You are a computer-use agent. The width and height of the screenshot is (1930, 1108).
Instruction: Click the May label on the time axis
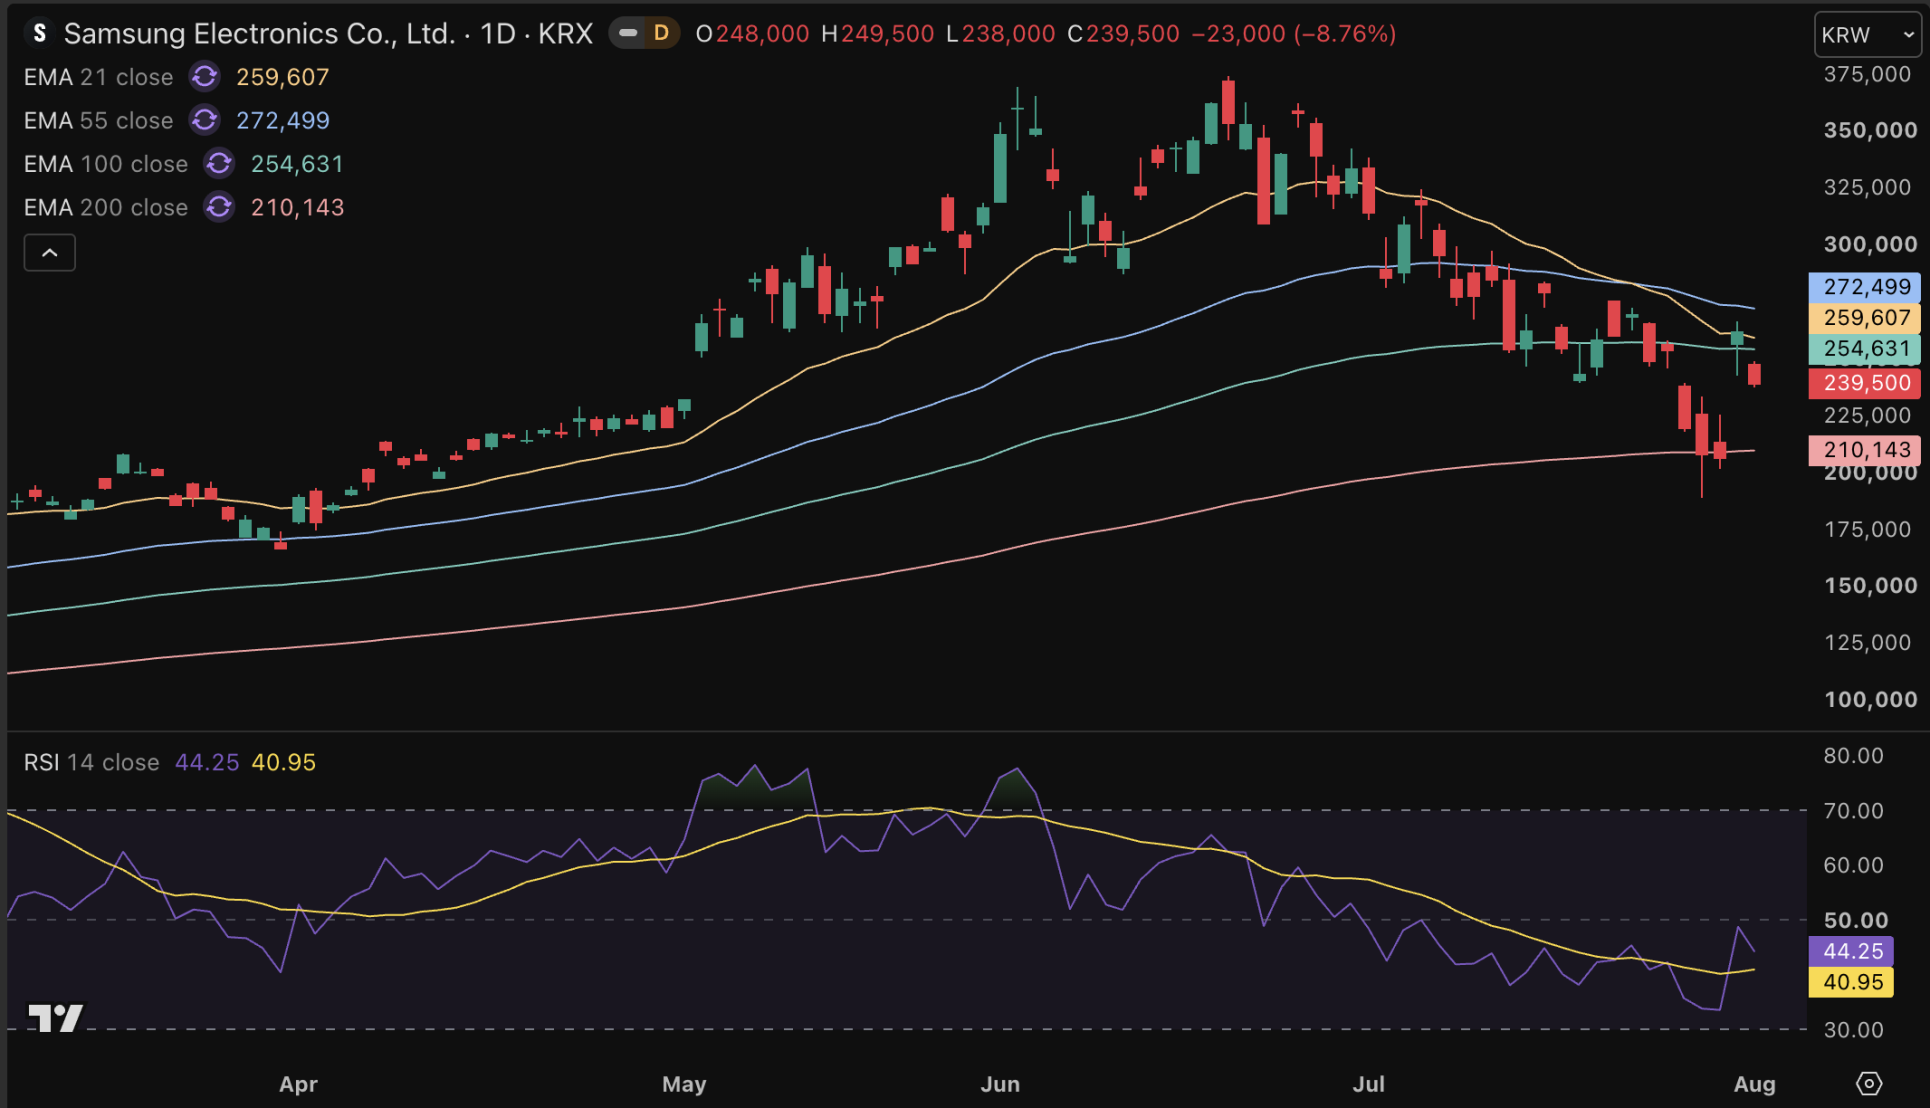point(684,1084)
